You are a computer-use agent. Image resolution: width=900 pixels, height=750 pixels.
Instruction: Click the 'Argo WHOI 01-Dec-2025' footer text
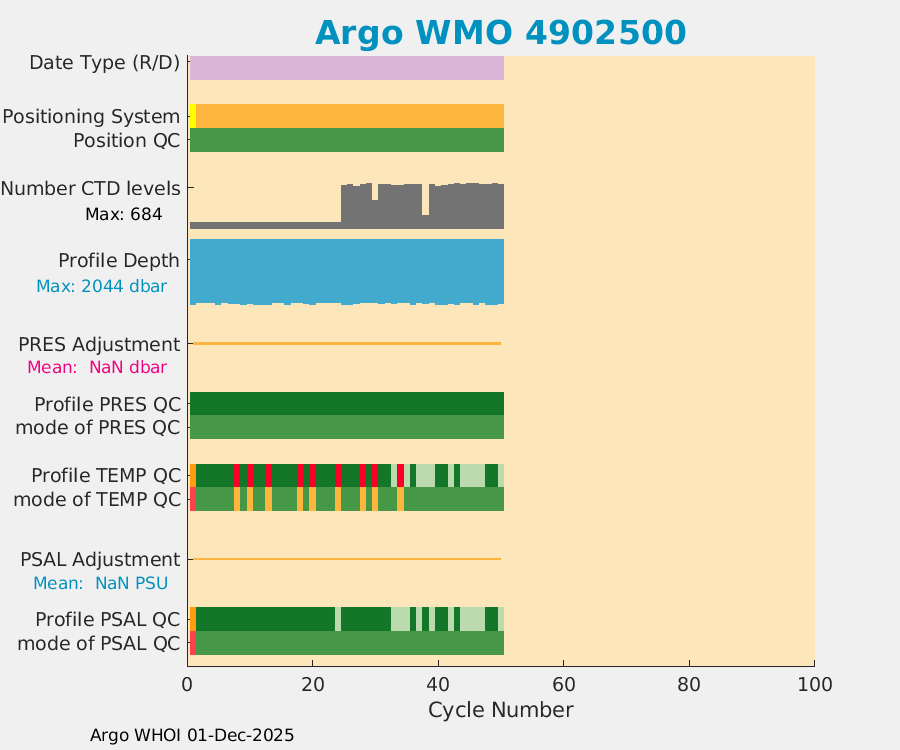[192, 735]
